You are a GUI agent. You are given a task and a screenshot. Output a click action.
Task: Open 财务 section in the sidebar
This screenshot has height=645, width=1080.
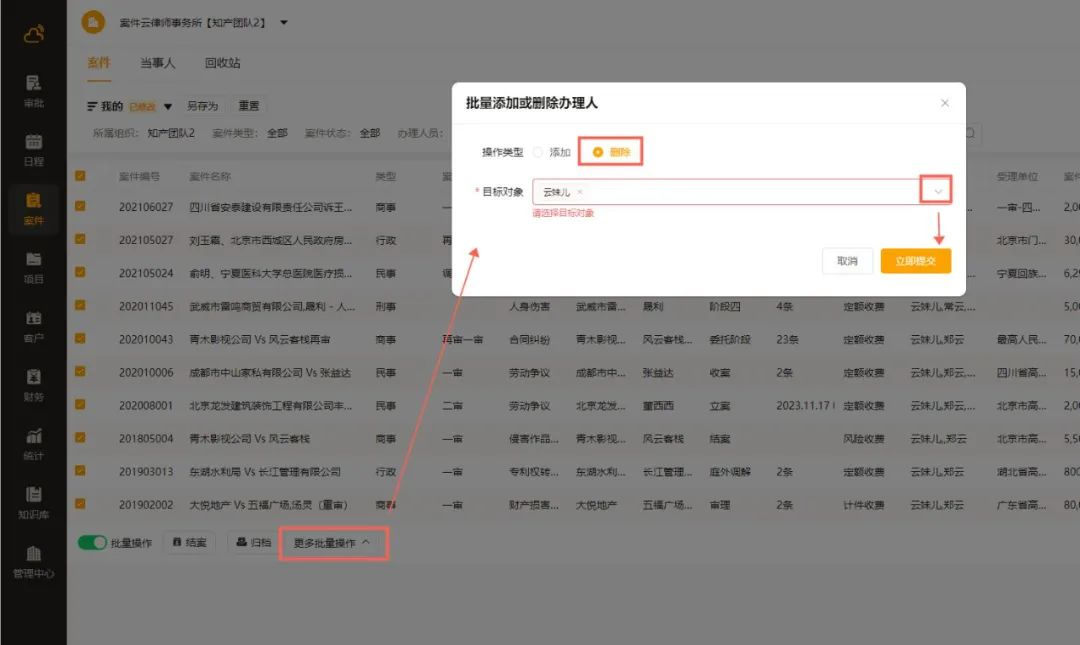33,384
